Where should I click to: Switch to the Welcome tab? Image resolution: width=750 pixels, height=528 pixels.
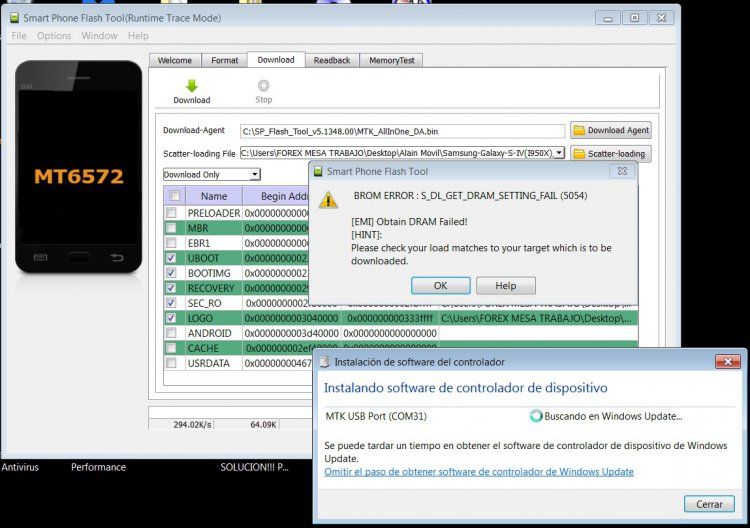tap(175, 60)
